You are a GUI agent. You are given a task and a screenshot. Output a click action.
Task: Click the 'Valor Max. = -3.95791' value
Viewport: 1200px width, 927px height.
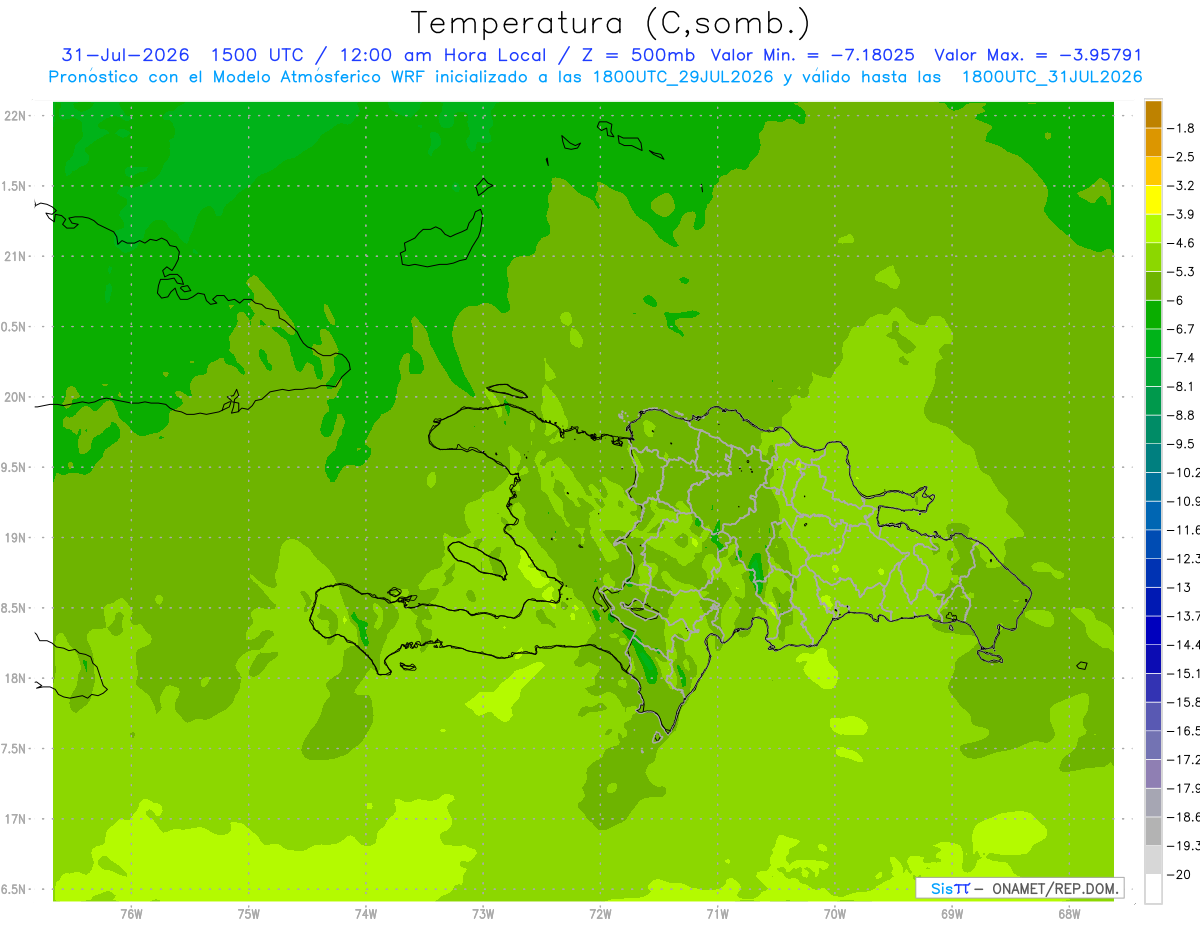click(1038, 55)
